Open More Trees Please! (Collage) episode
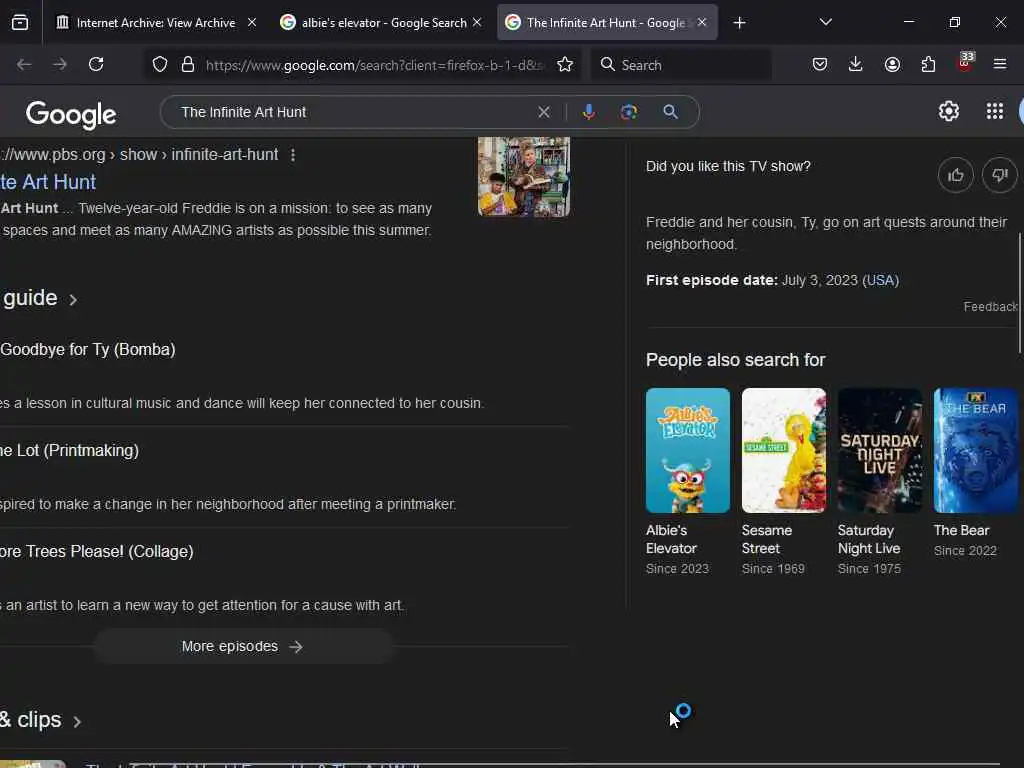 pos(97,552)
